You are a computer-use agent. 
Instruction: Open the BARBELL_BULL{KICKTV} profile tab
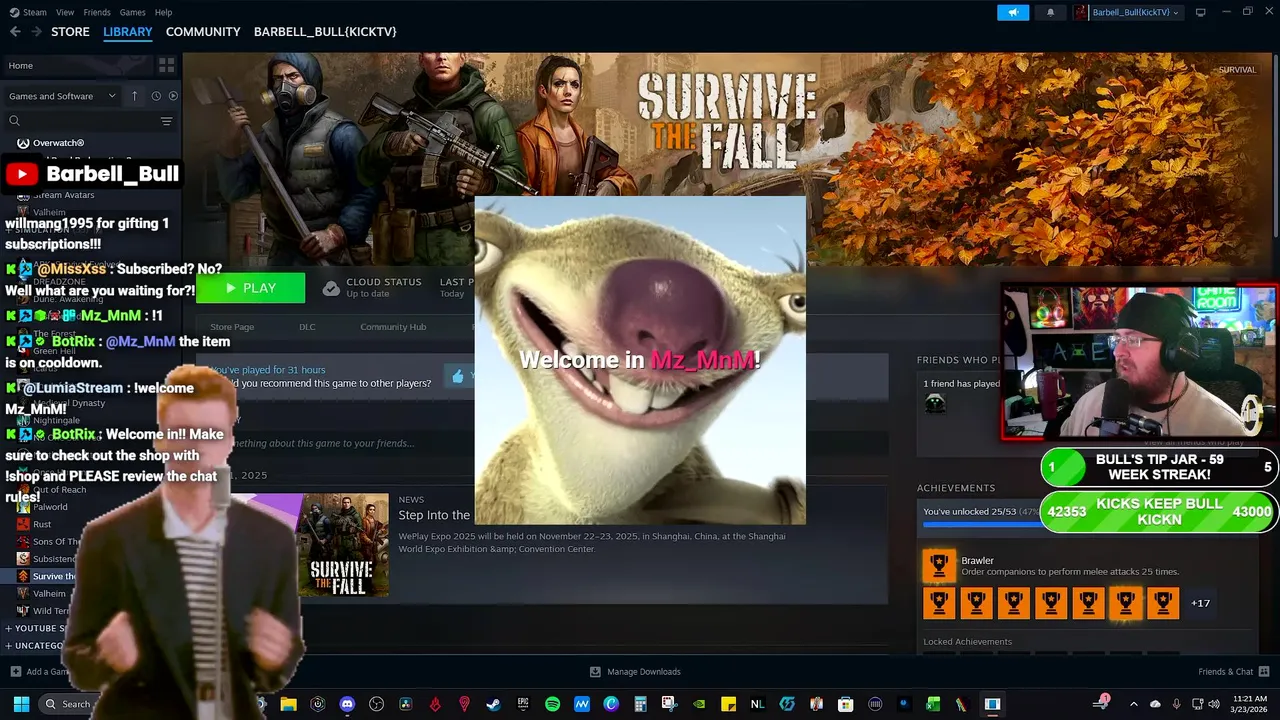tap(325, 32)
